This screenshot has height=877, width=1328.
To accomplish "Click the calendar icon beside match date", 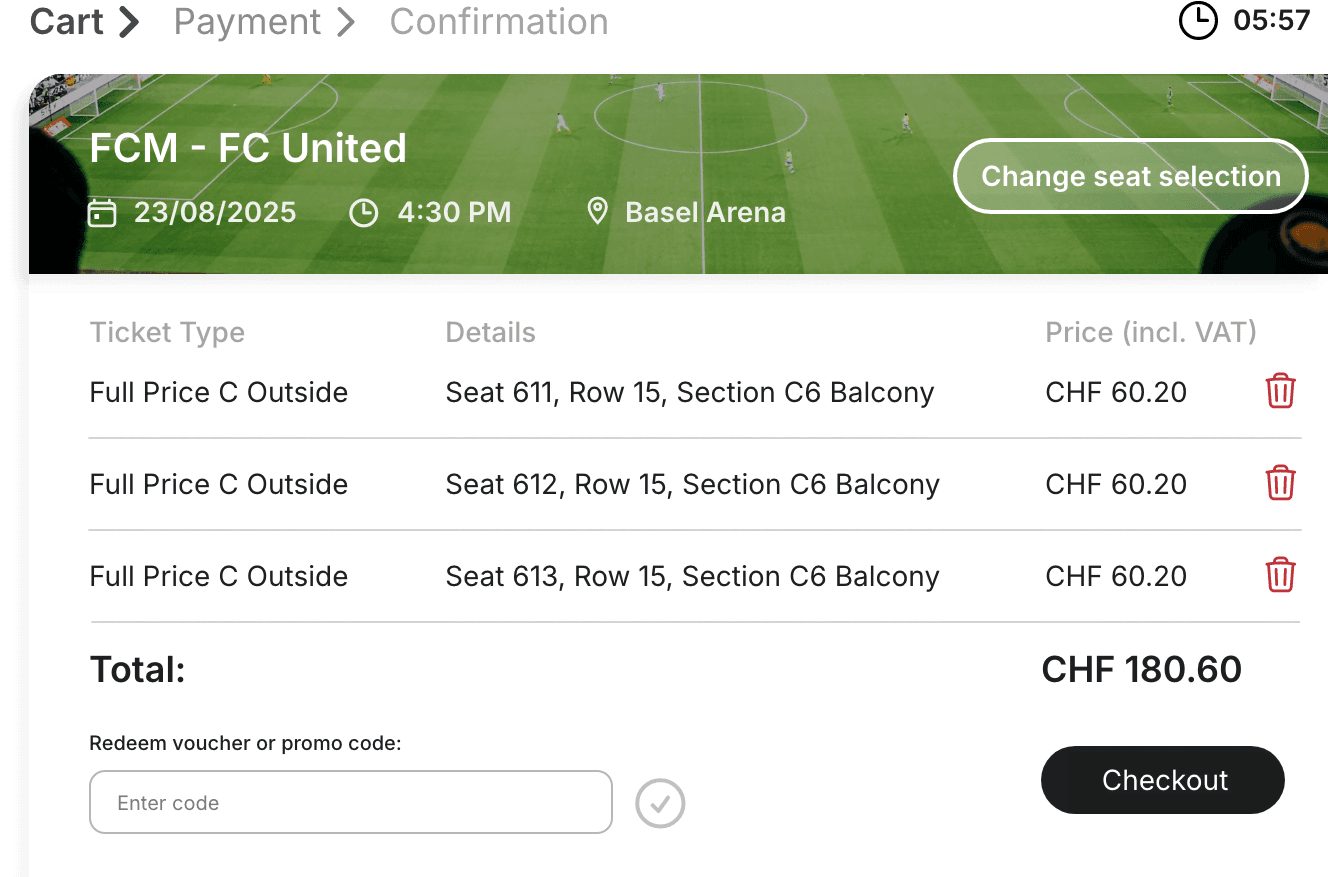I will pos(102,213).
